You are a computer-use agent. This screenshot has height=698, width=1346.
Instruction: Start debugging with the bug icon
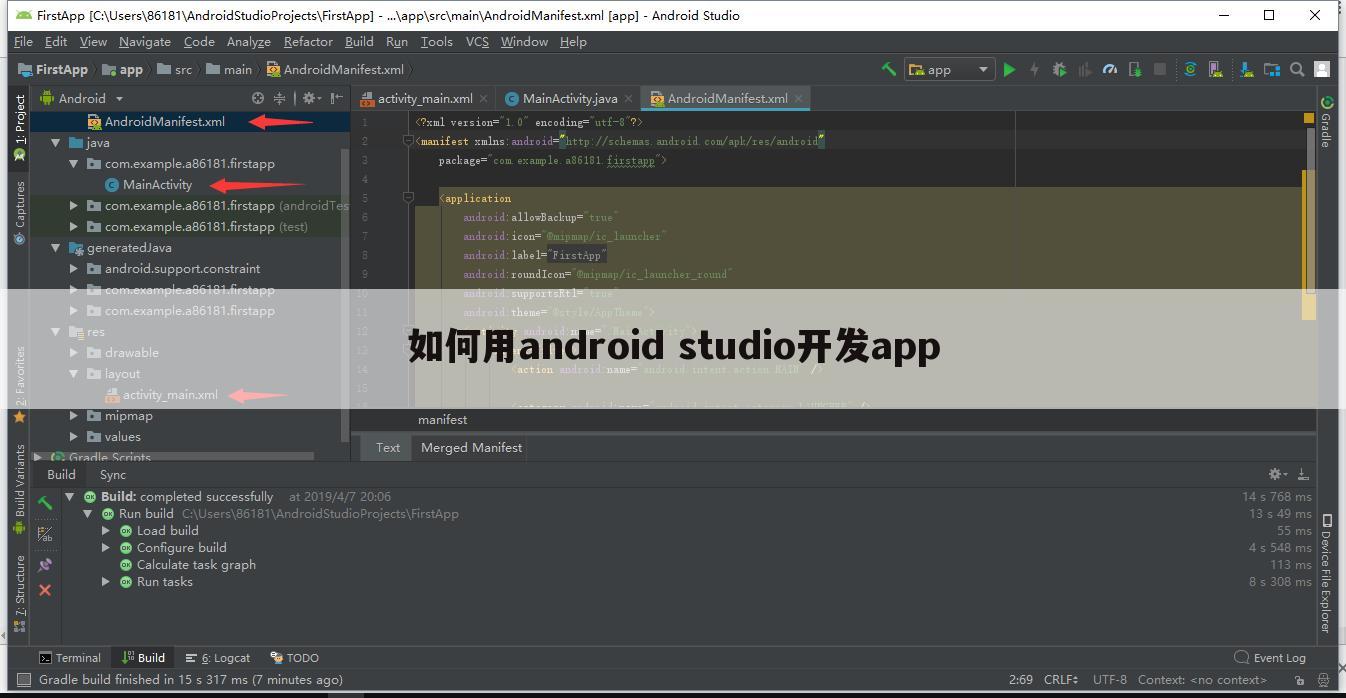1059,69
